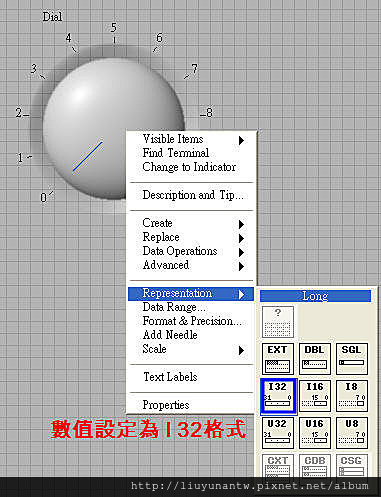
Task: Select the EXT extended precision representation
Action: point(278,359)
